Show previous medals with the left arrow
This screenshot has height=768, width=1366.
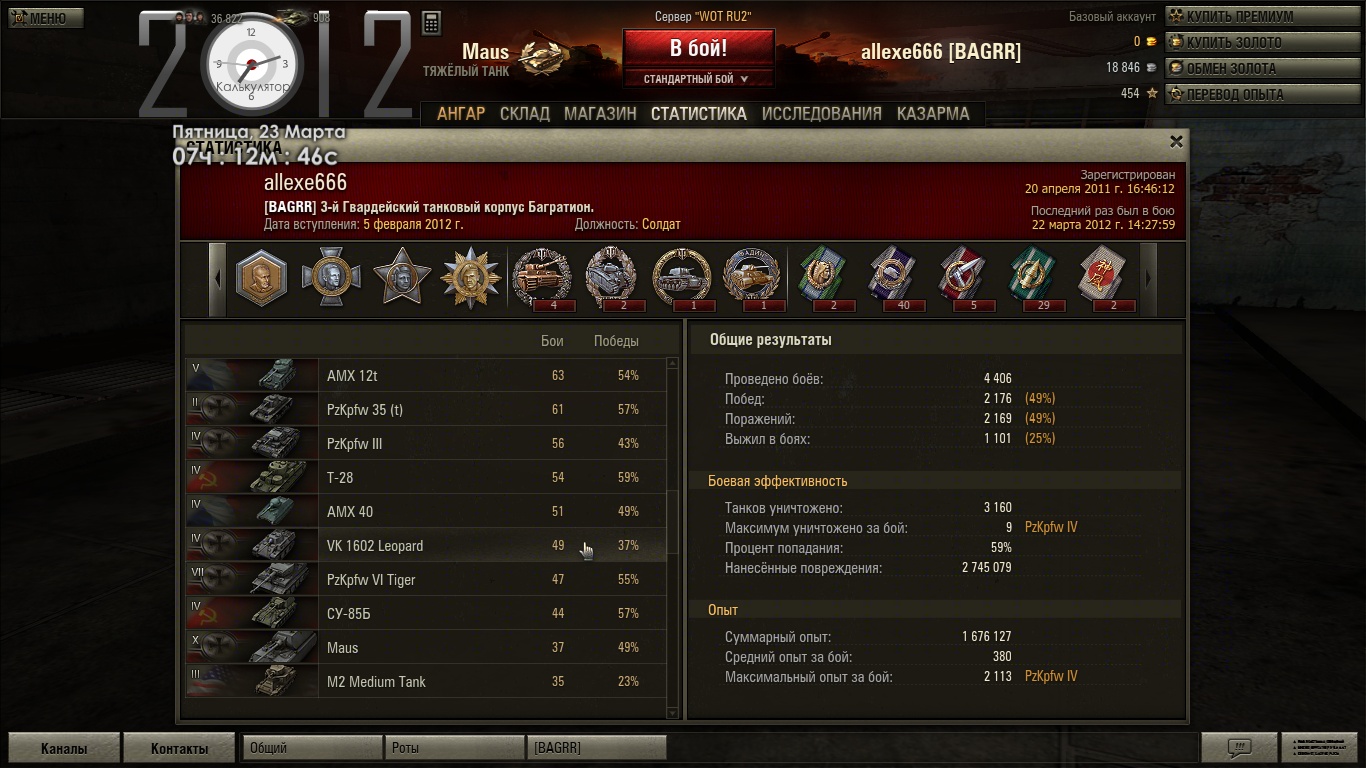[218, 278]
